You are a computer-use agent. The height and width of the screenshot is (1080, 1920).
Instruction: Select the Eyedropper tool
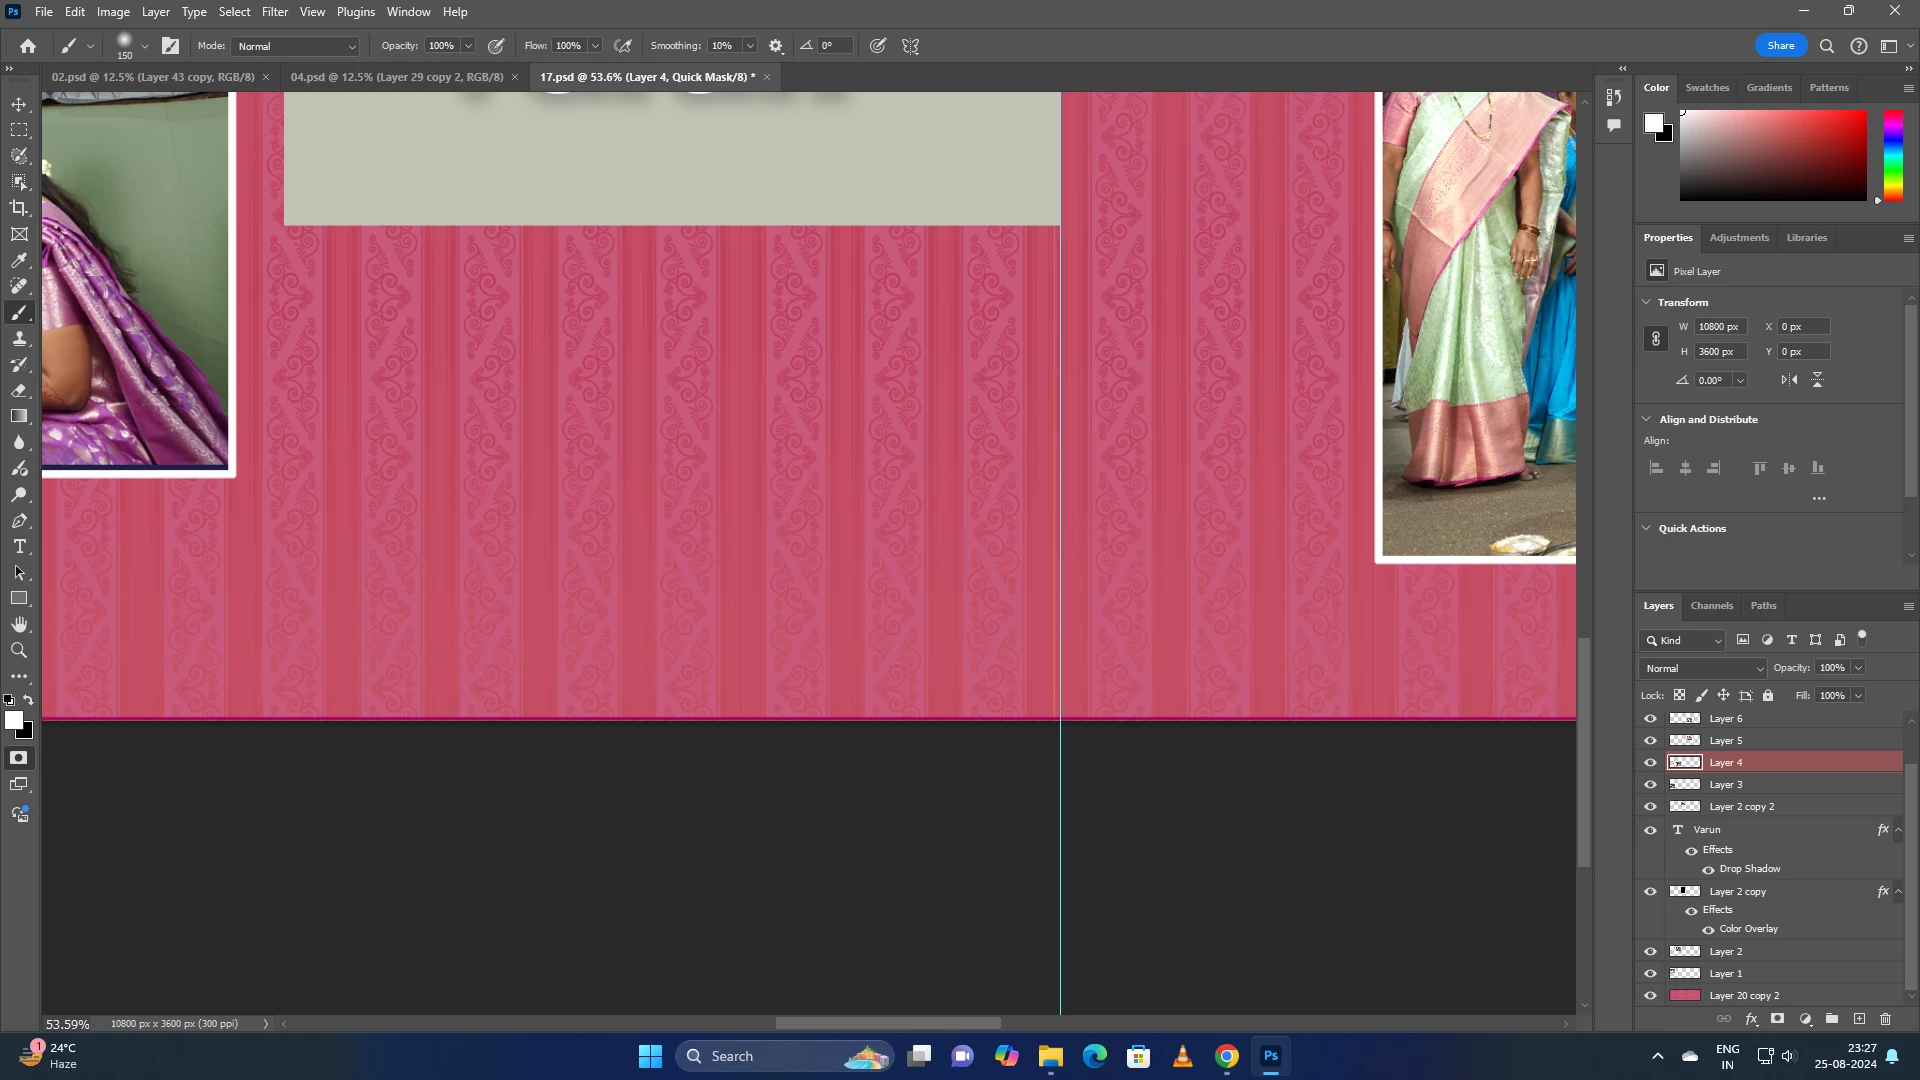(x=19, y=260)
